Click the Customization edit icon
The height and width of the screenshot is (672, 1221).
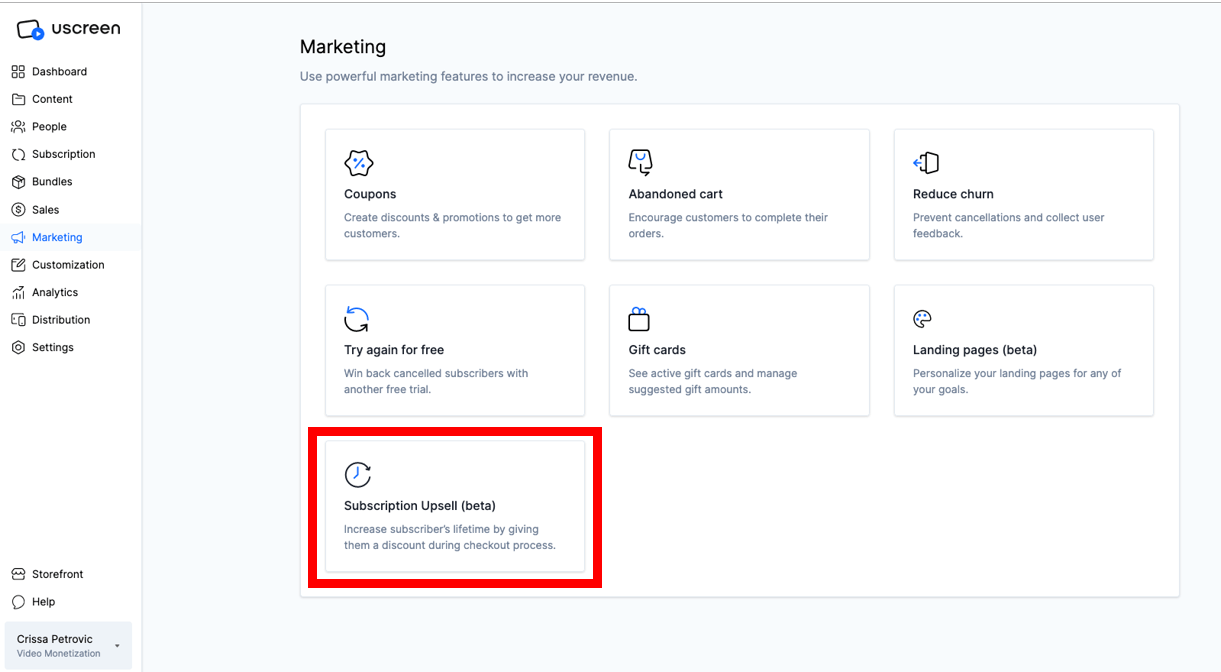coord(18,265)
